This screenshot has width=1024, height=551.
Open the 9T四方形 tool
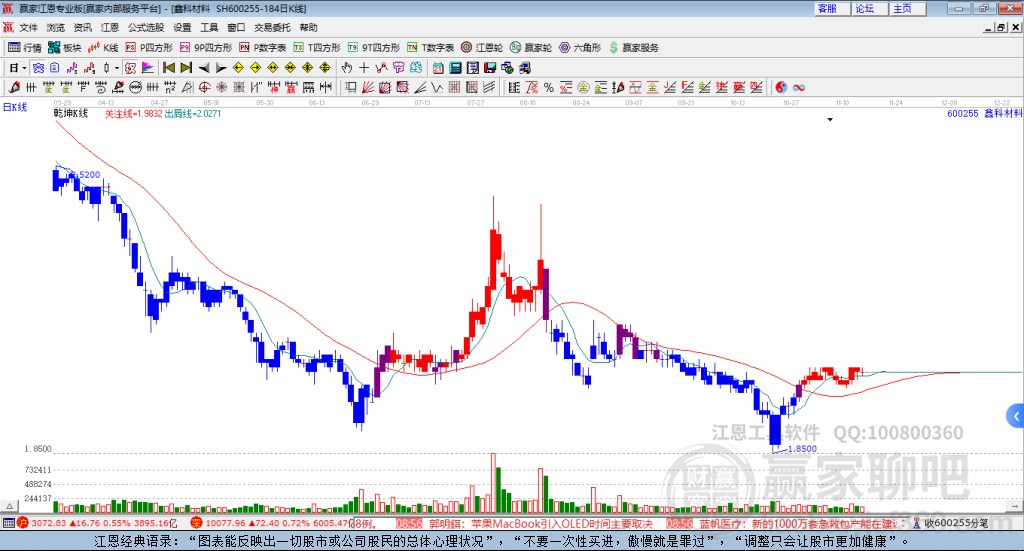pyautogui.click(x=374, y=48)
